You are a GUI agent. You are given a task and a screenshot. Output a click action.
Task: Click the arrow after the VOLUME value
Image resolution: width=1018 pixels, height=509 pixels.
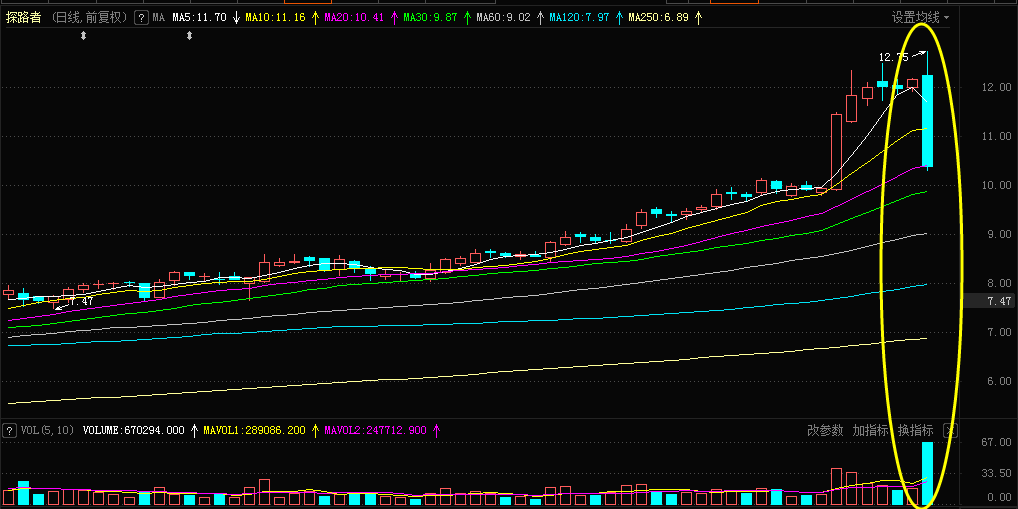tap(195, 430)
